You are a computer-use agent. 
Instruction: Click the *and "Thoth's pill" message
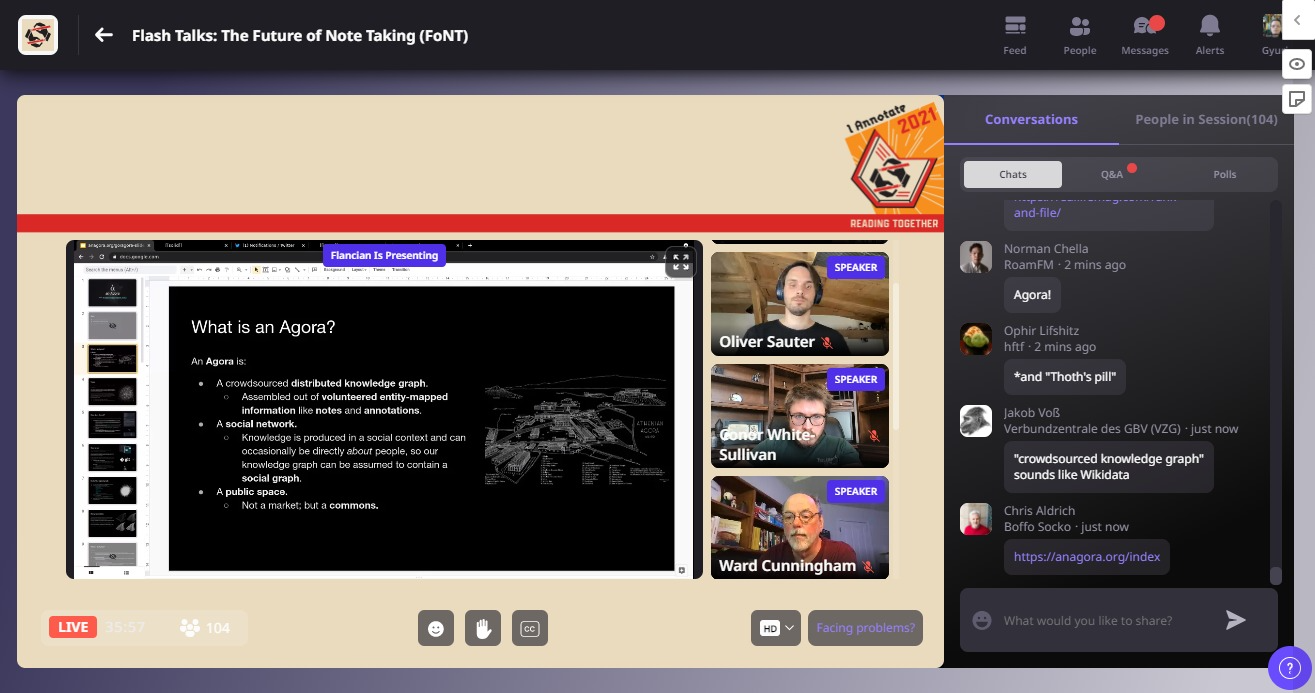tap(1064, 377)
